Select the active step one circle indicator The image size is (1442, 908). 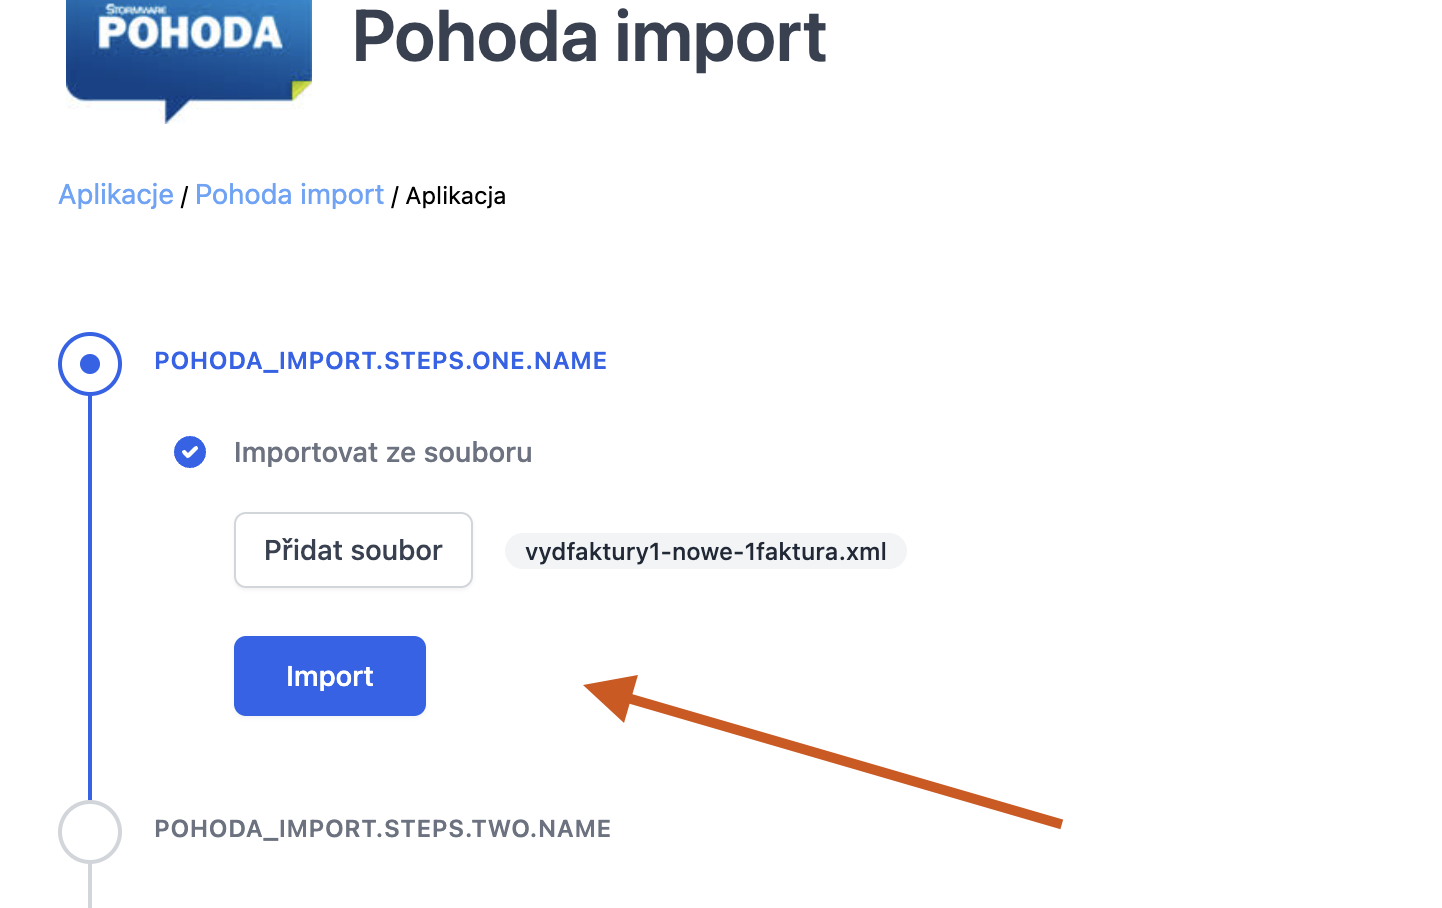90,363
